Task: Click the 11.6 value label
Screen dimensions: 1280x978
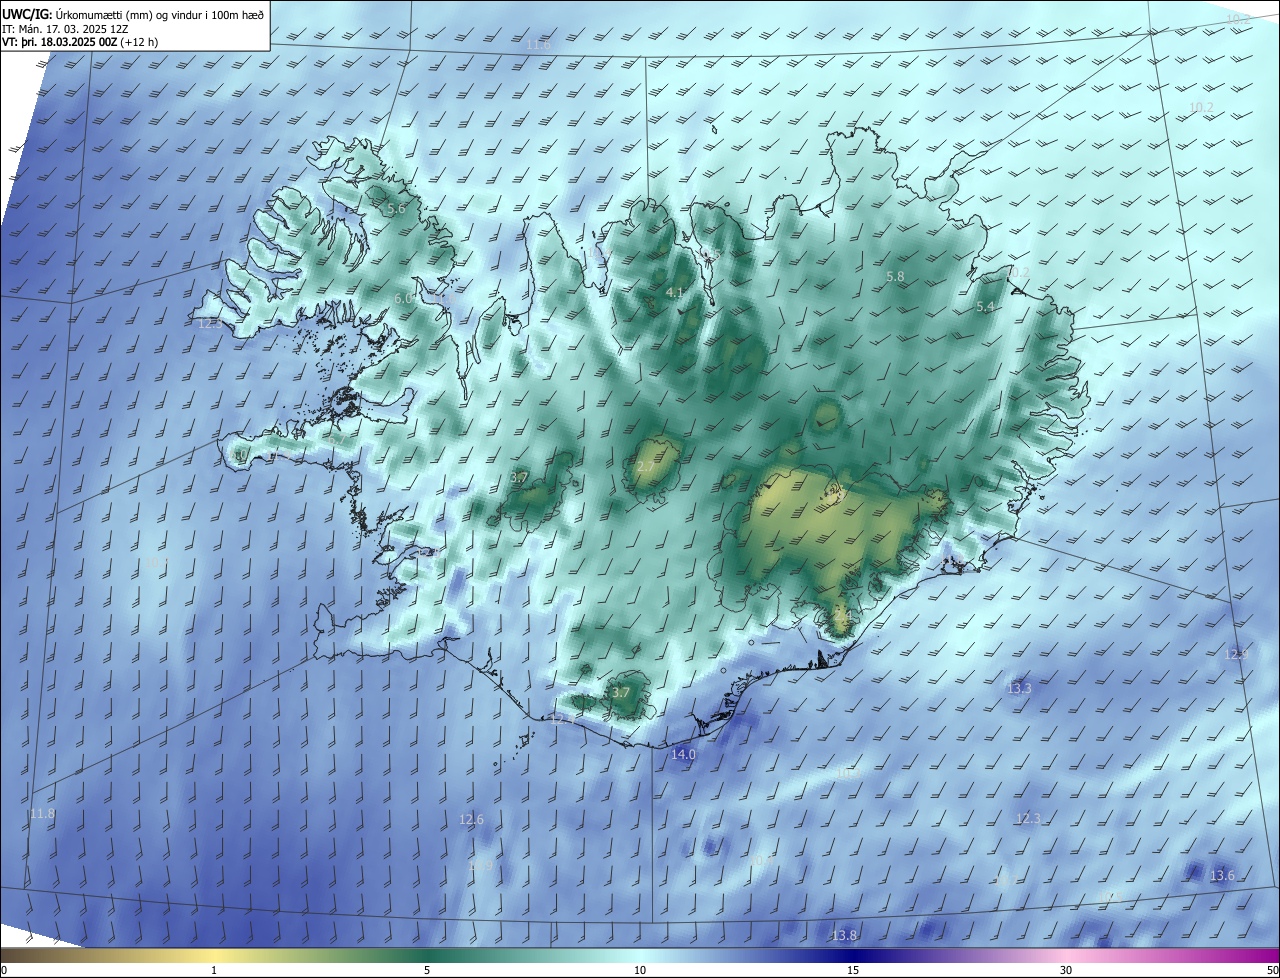Action: pyautogui.click(x=538, y=44)
